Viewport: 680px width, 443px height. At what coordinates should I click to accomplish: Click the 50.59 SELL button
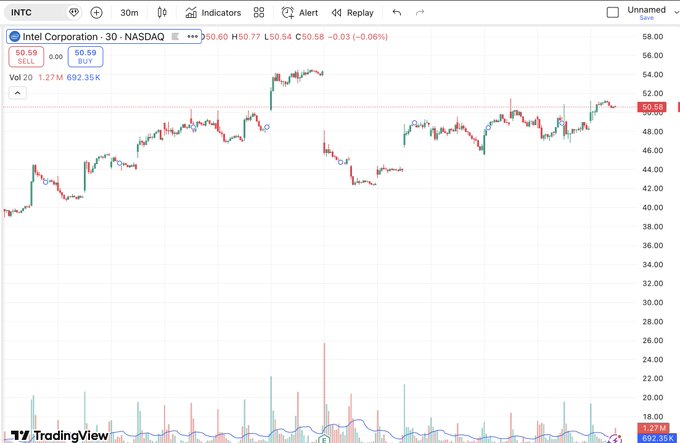(26, 57)
